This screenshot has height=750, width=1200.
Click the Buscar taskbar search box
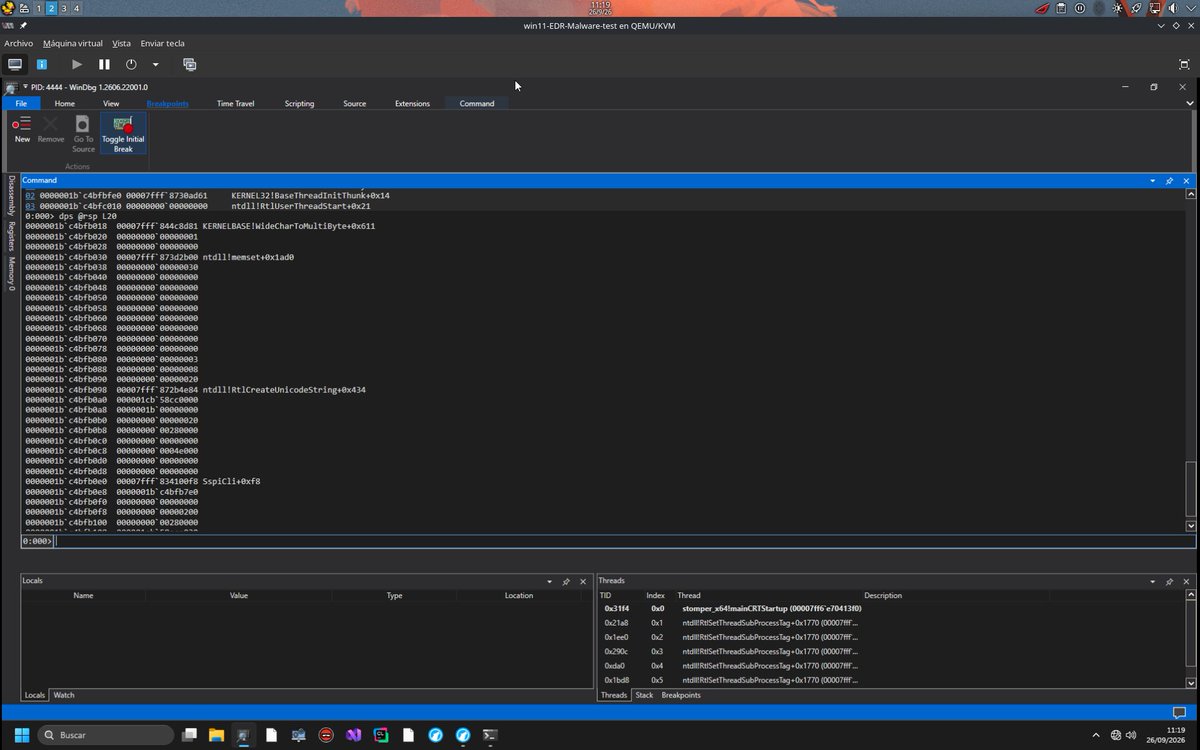105,735
